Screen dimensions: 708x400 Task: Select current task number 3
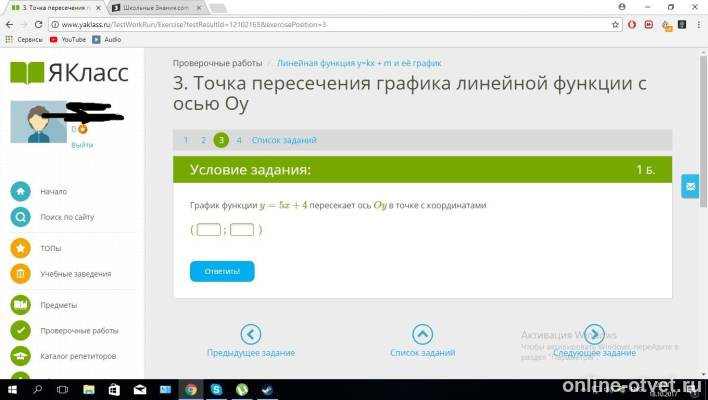click(x=221, y=140)
